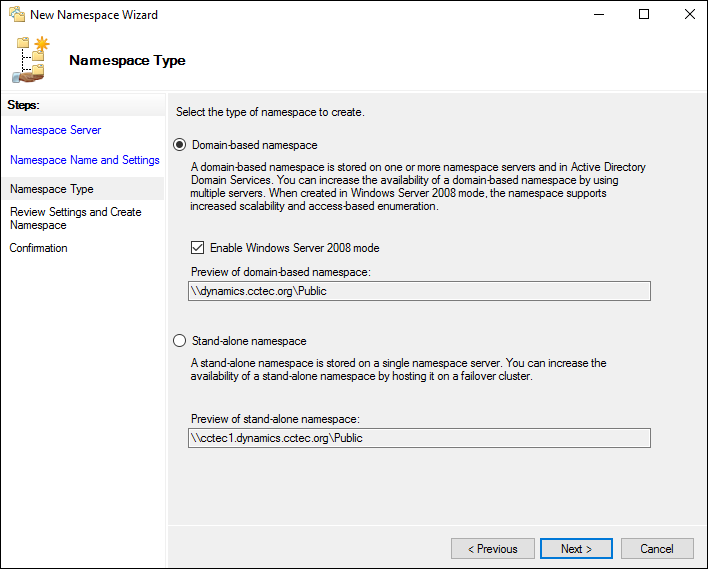This screenshot has width=708, height=569.
Task: Click the wizard icon in the title bar
Action: click(17, 15)
